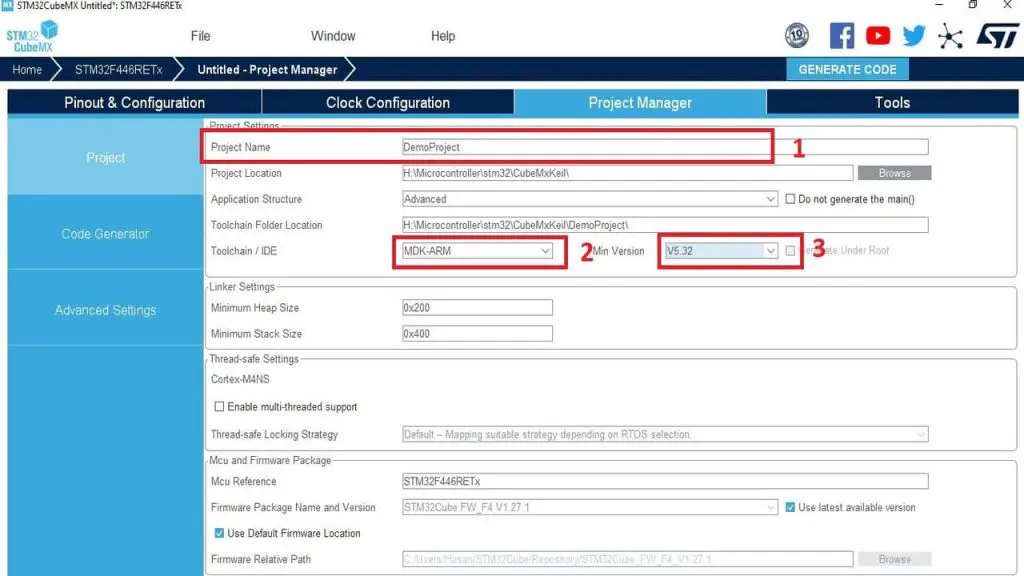This screenshot has width=1024, height=576.
Task: Click the ST community network icon
Action: [x=950, y=36]
